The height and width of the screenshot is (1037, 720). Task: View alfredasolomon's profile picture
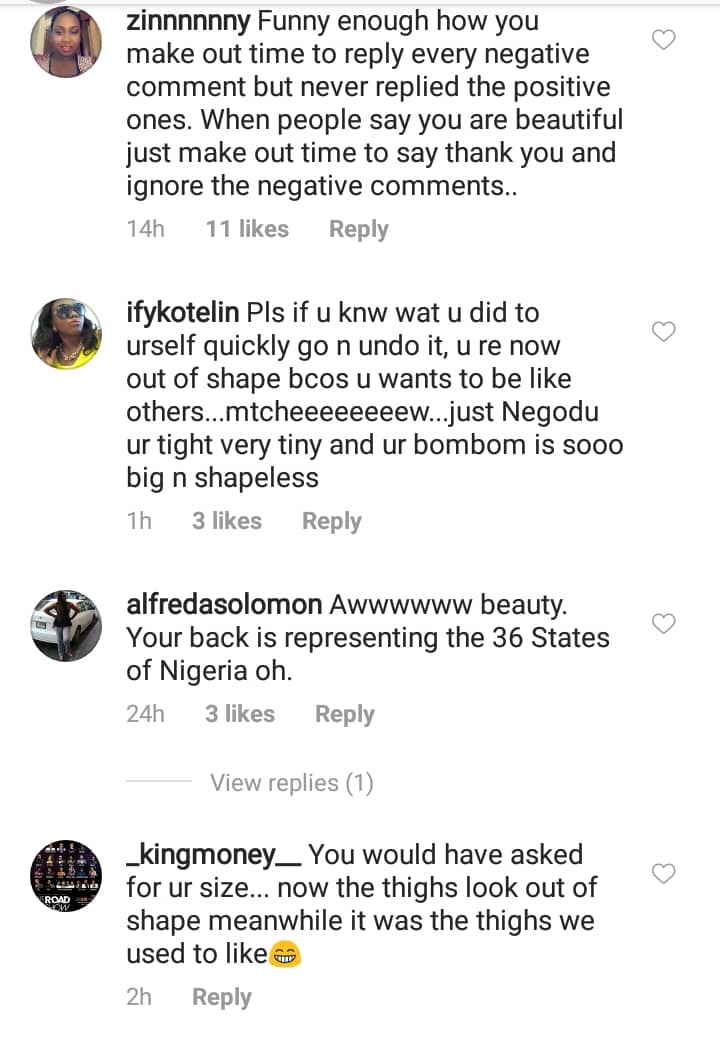click(x=66, y=626)
